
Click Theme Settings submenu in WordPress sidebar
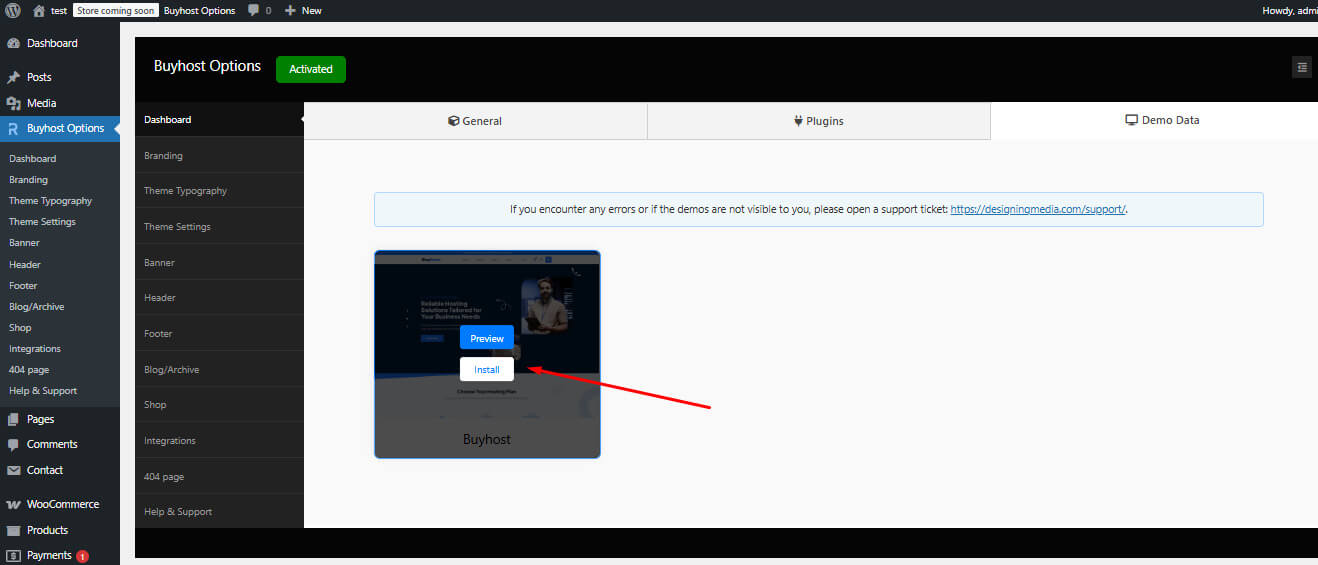42,222
